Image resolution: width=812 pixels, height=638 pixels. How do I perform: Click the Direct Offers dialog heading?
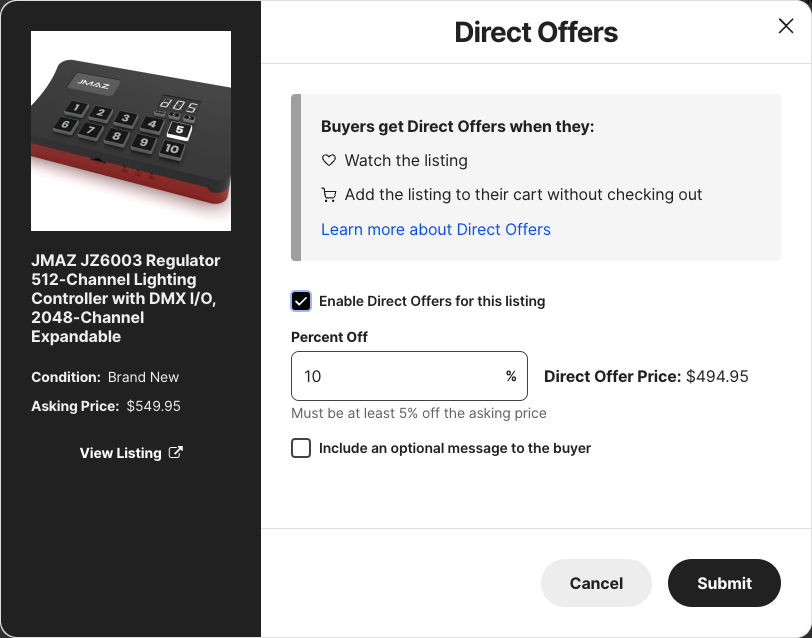[536, 32]
